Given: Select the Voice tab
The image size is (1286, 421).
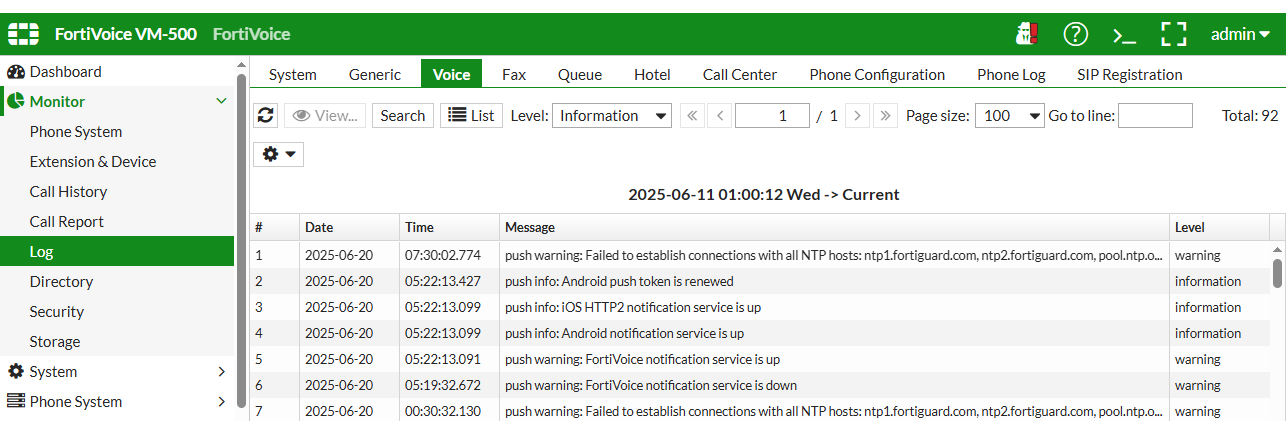Looking at the screenshot, I should 452,74.
